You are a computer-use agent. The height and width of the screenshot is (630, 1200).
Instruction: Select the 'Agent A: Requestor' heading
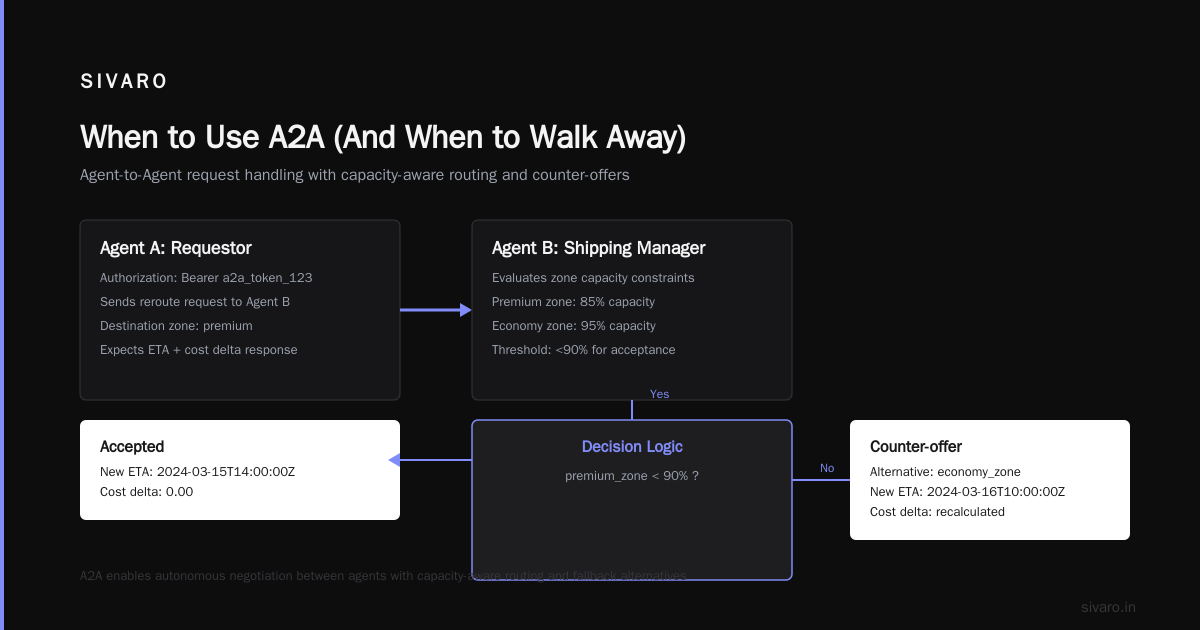pyautogui.click(x=176, y=248)
